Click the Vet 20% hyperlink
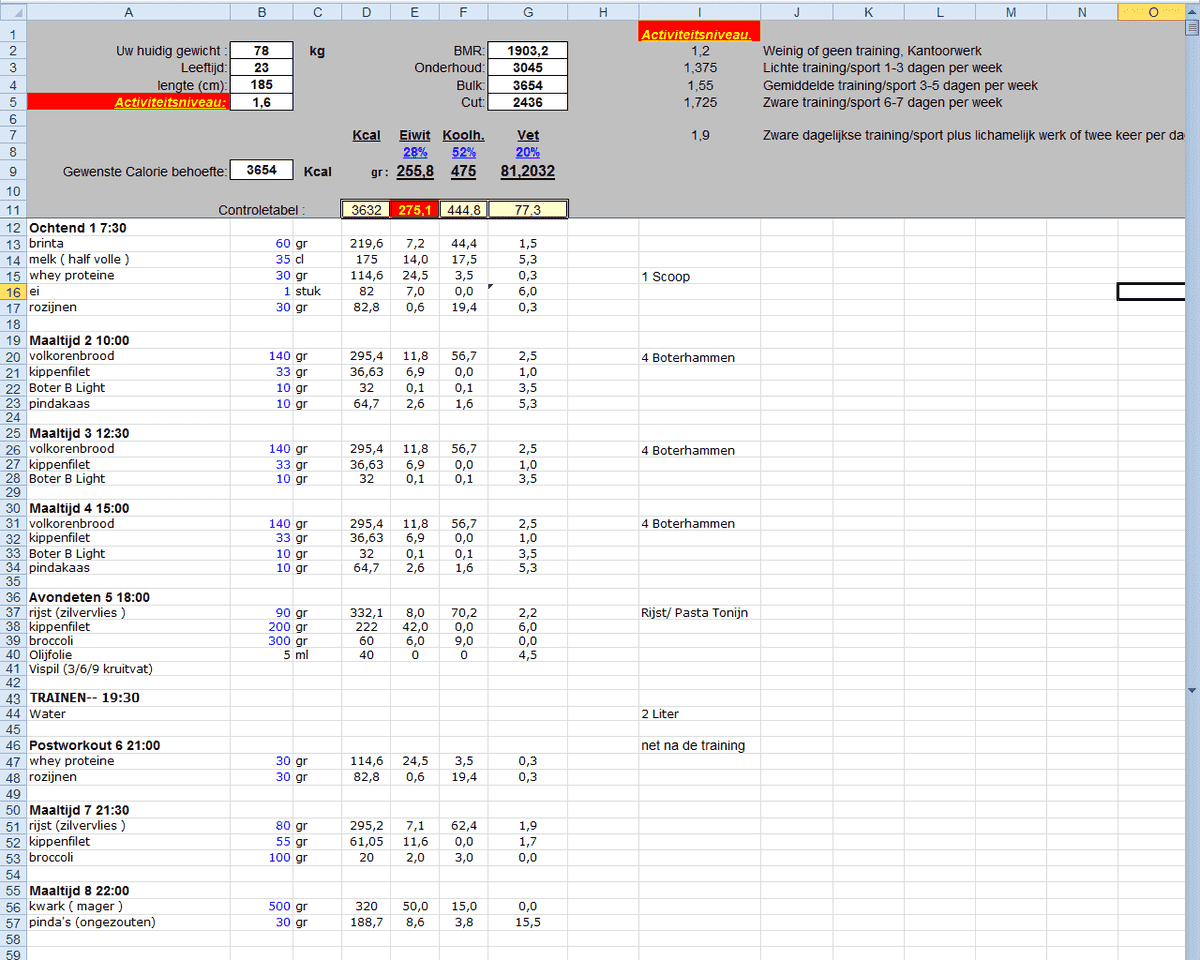 (x=527, y=152)
